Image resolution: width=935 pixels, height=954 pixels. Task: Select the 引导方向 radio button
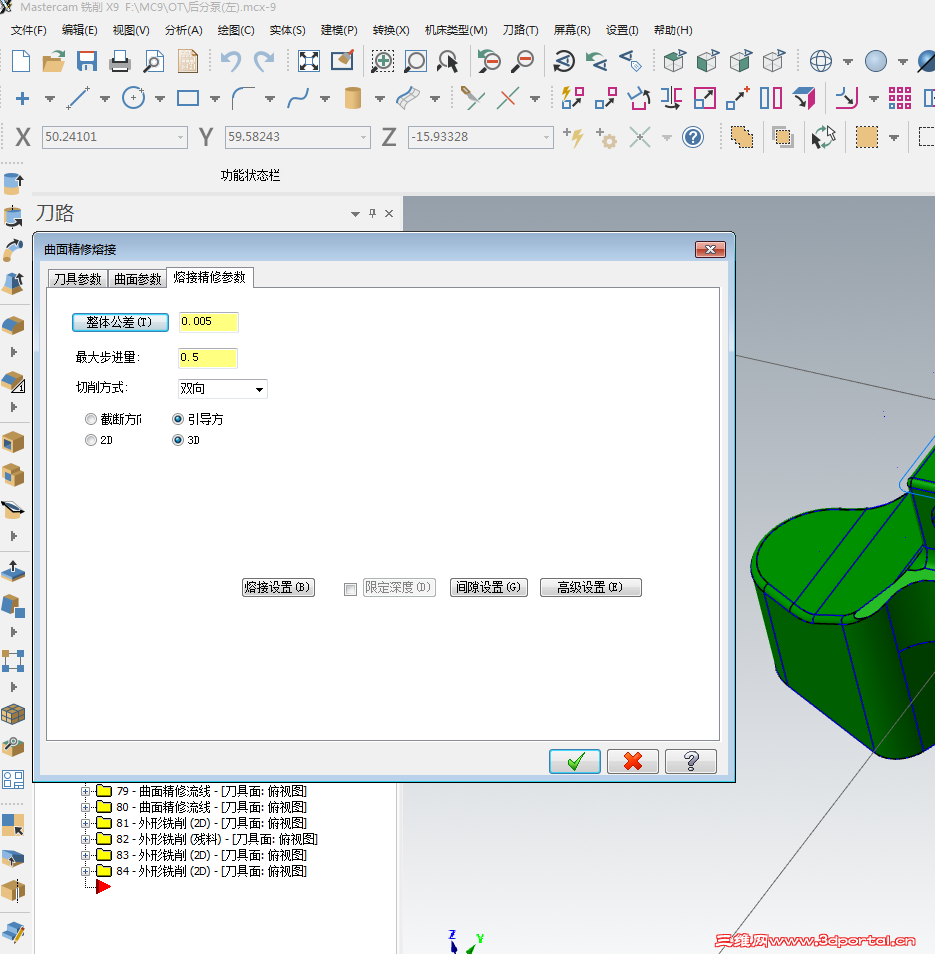(178, 419)
